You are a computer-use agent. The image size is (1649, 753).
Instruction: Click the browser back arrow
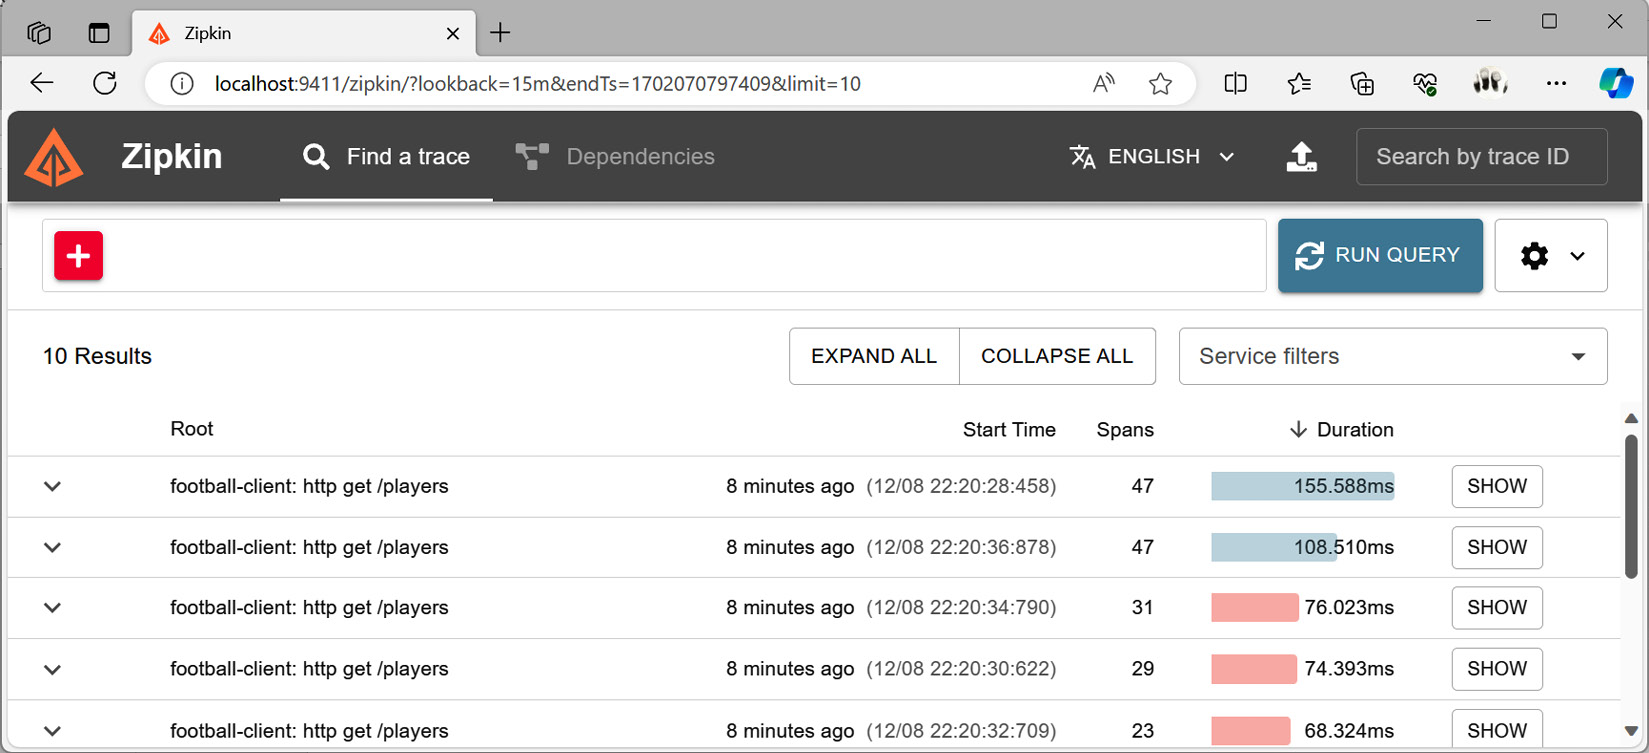point(42,84)
